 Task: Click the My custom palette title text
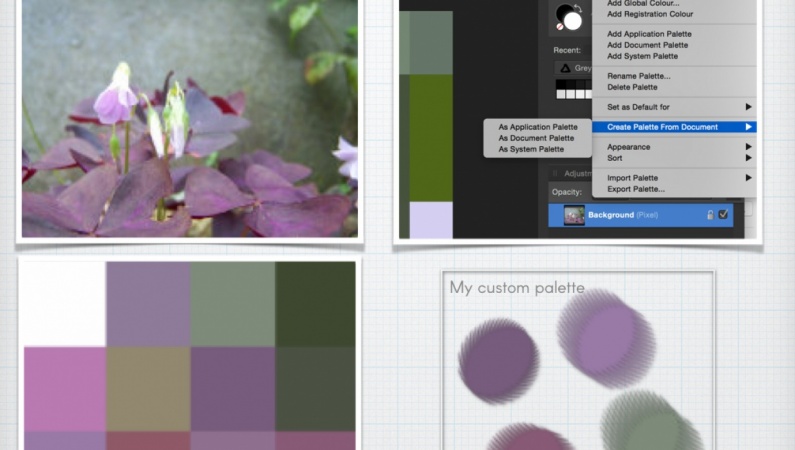[517, 288]
